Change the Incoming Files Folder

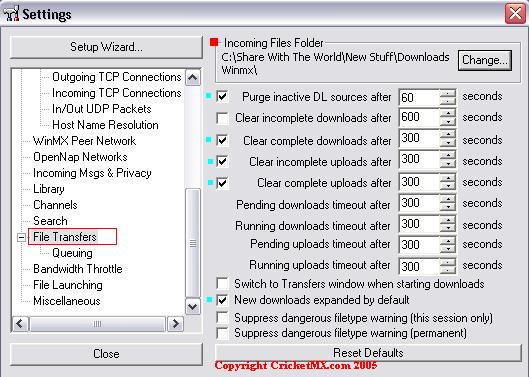(x=485, y=60)
